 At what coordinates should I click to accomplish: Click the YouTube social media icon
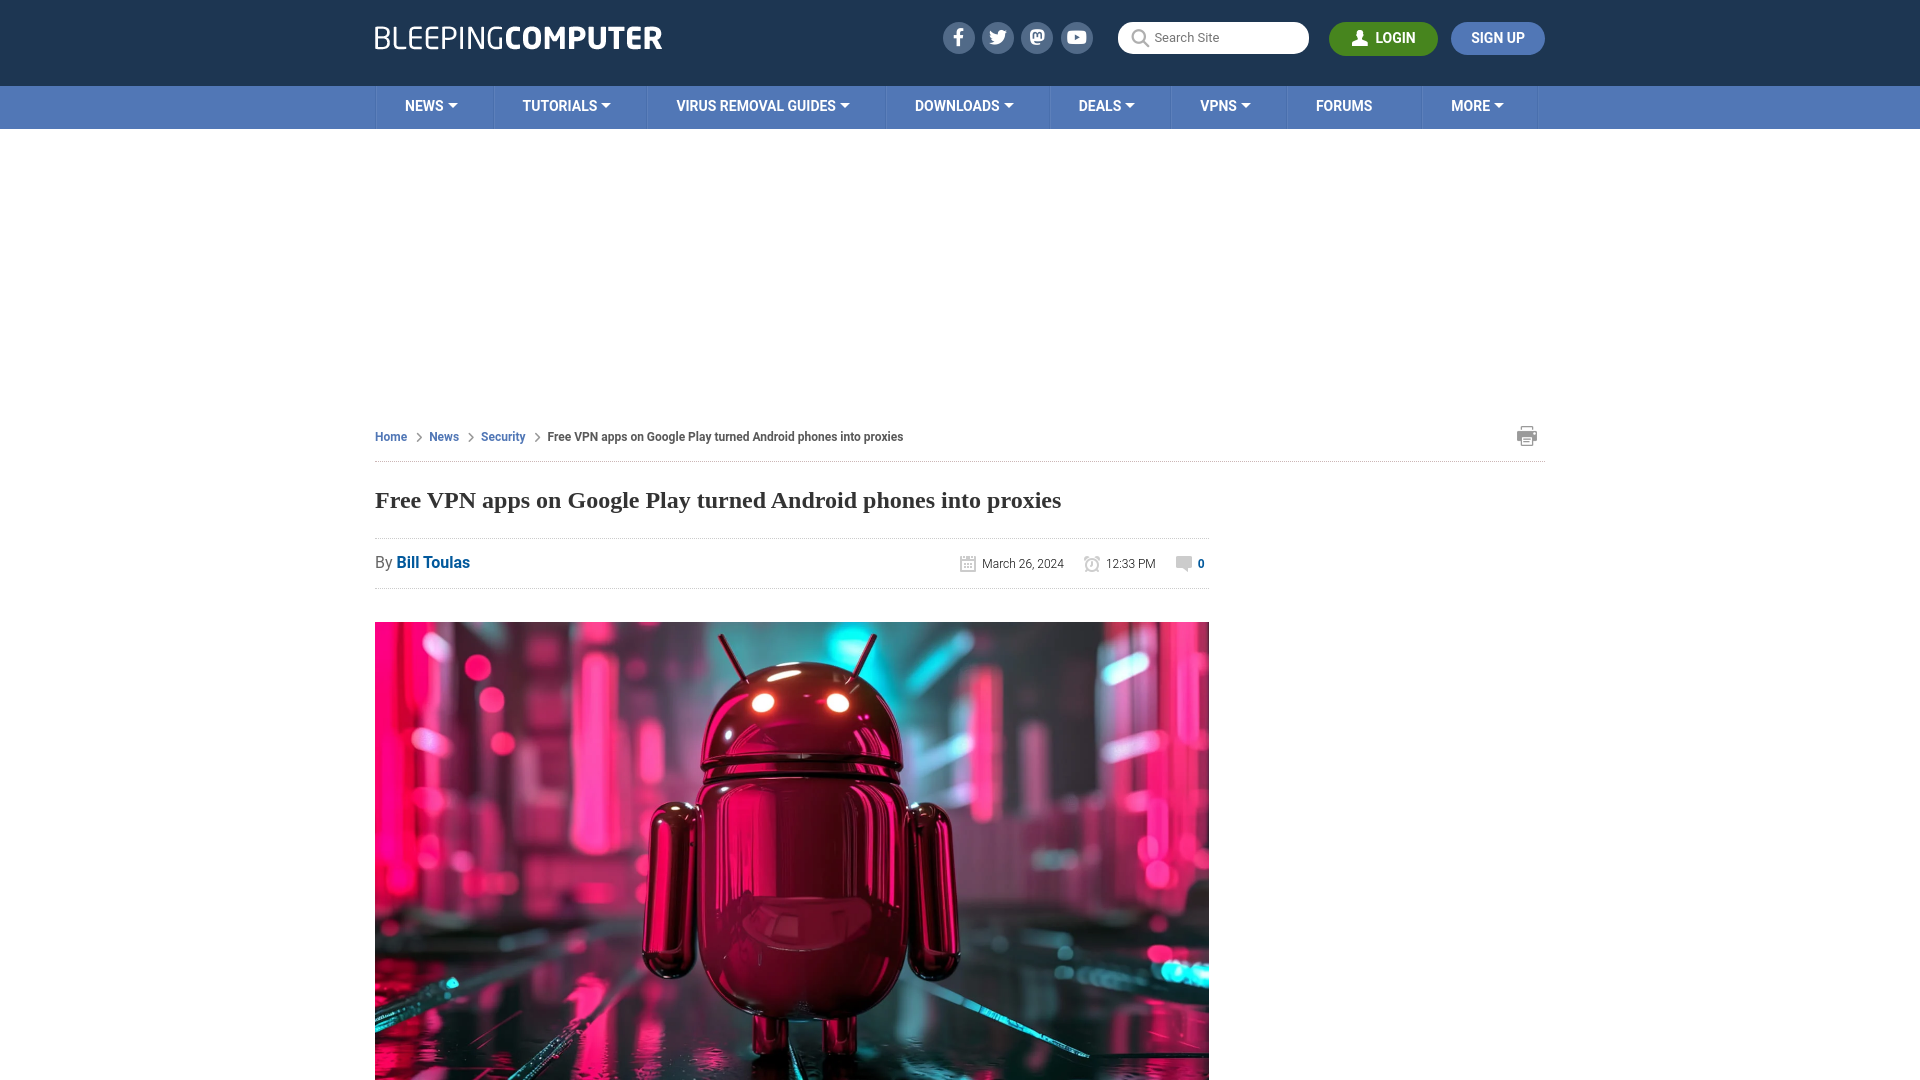pos(1077,37)
